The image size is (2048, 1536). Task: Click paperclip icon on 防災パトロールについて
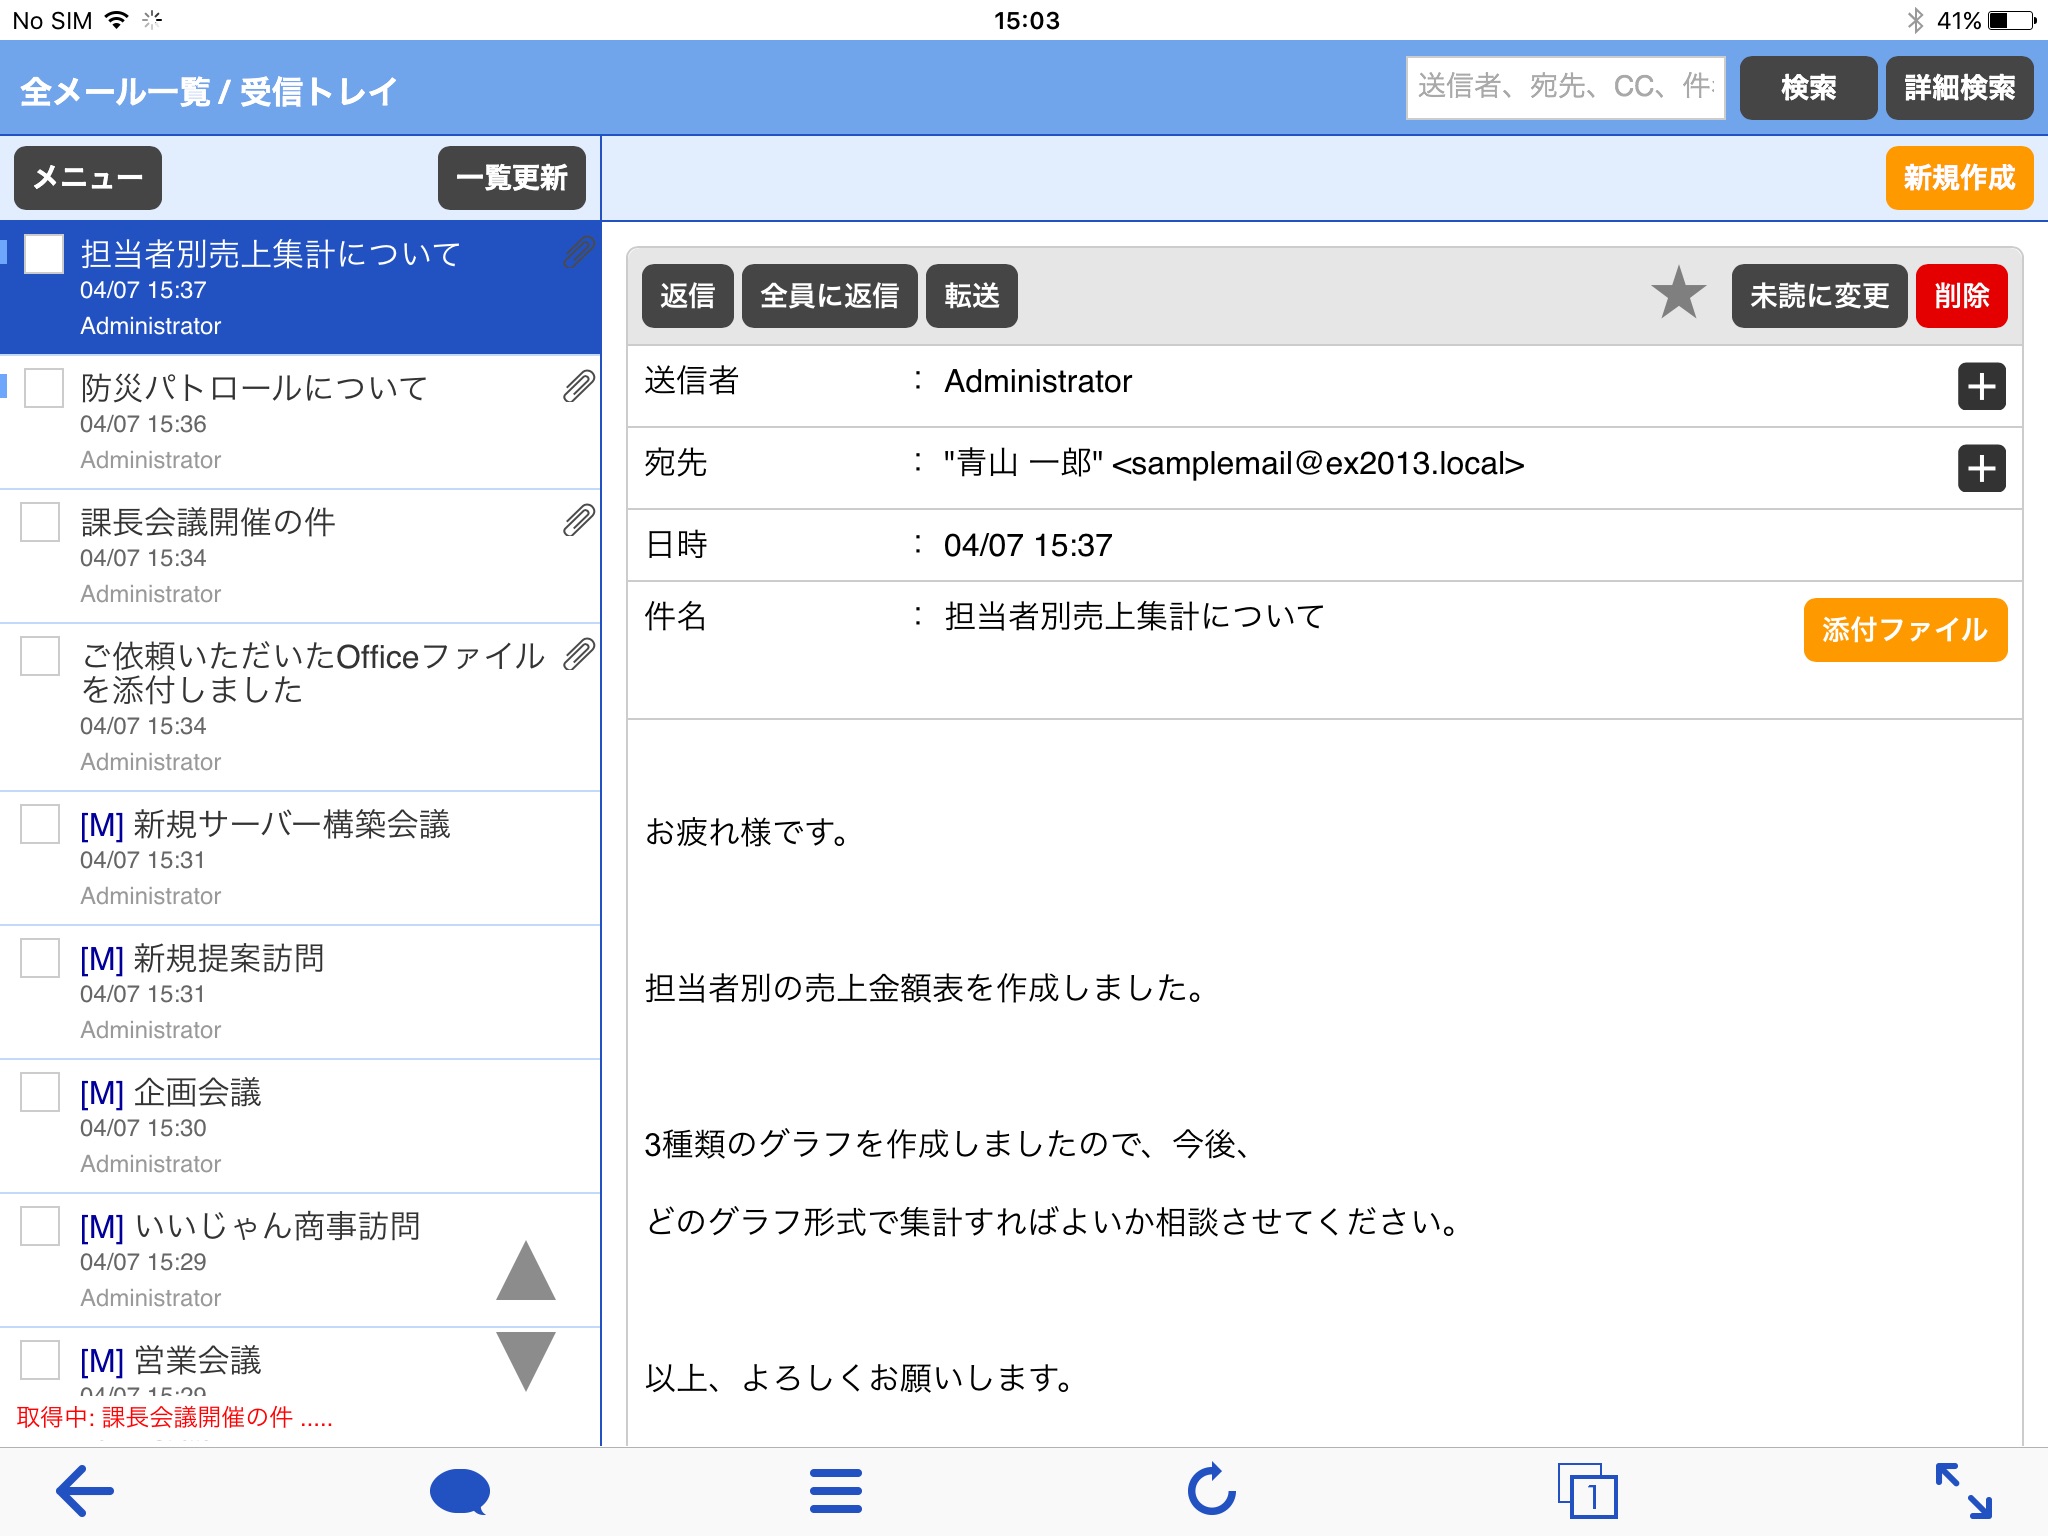579,386
